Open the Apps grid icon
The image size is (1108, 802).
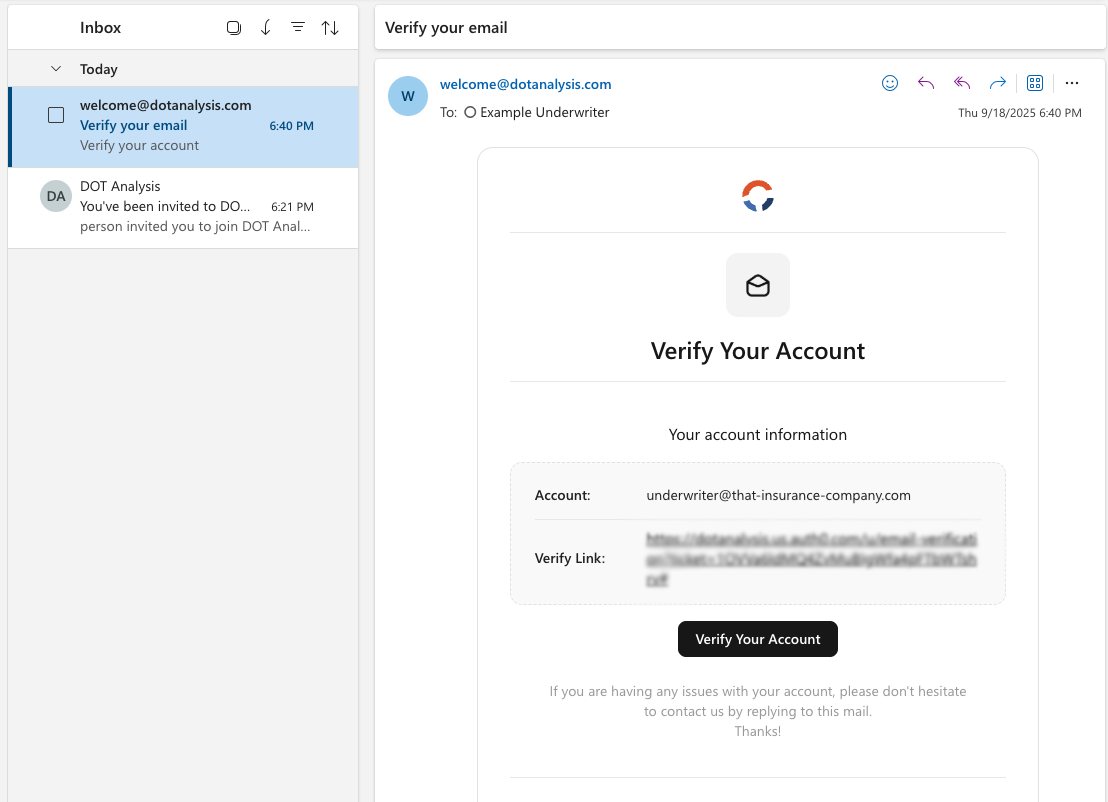(1035, 83)
